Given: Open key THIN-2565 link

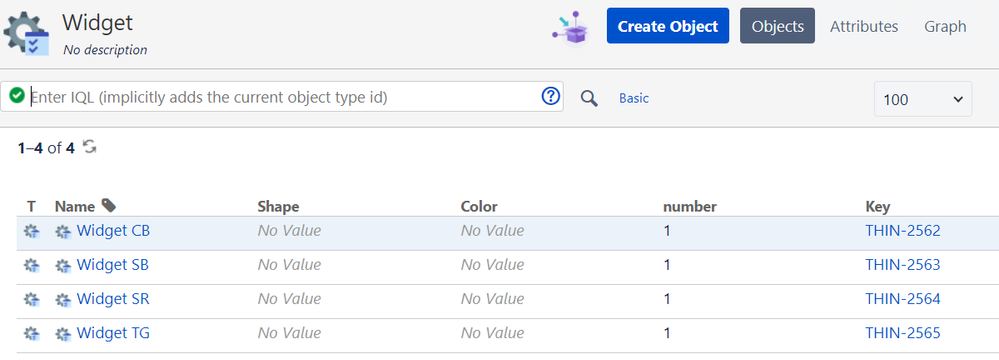Looking at the screenshot, I should tap(903, 333).
